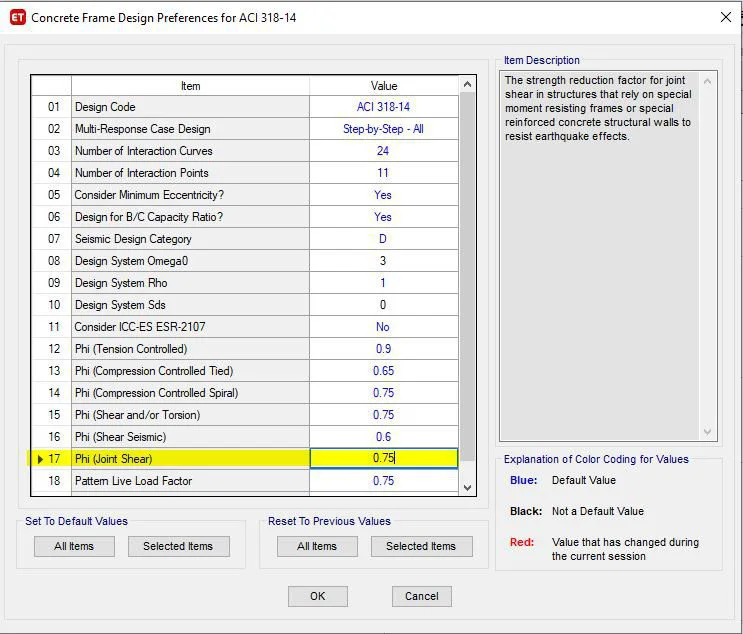
Task: Click Phi (Compression Controlled Spiral) value 0.75
Action: 384,392
